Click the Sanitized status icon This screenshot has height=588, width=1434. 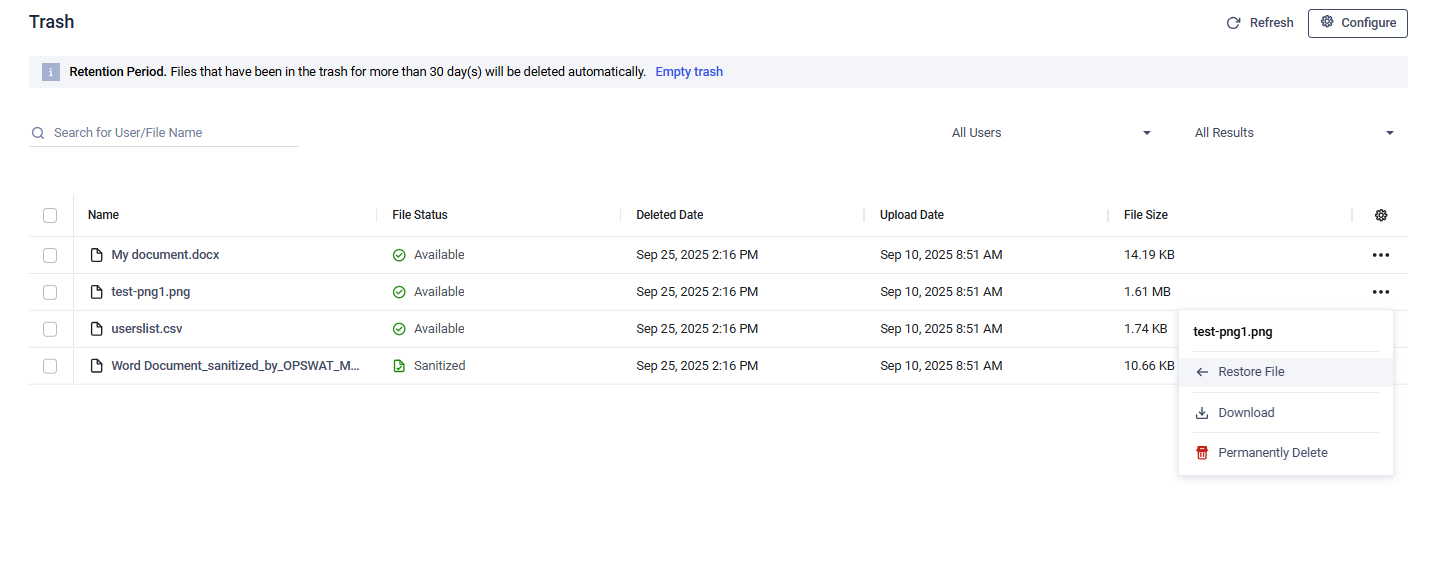[x=399, y=366]
